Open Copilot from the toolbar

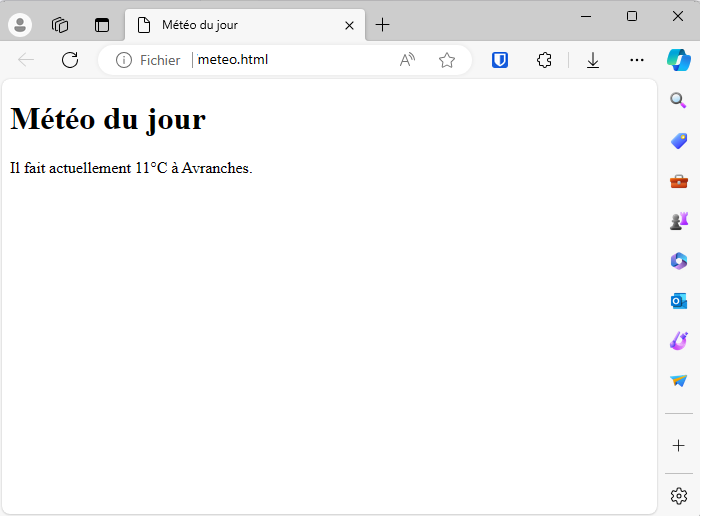pyautogui.click(x=679, y=60)
